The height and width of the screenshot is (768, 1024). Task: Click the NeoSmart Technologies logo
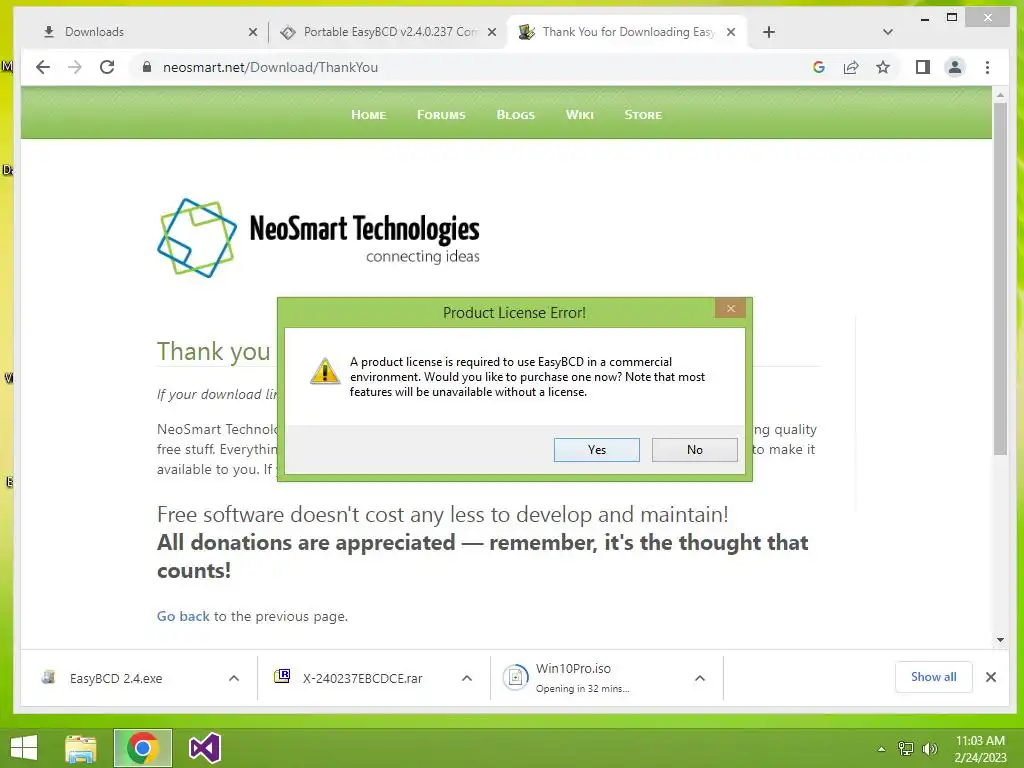click(318, 238)
